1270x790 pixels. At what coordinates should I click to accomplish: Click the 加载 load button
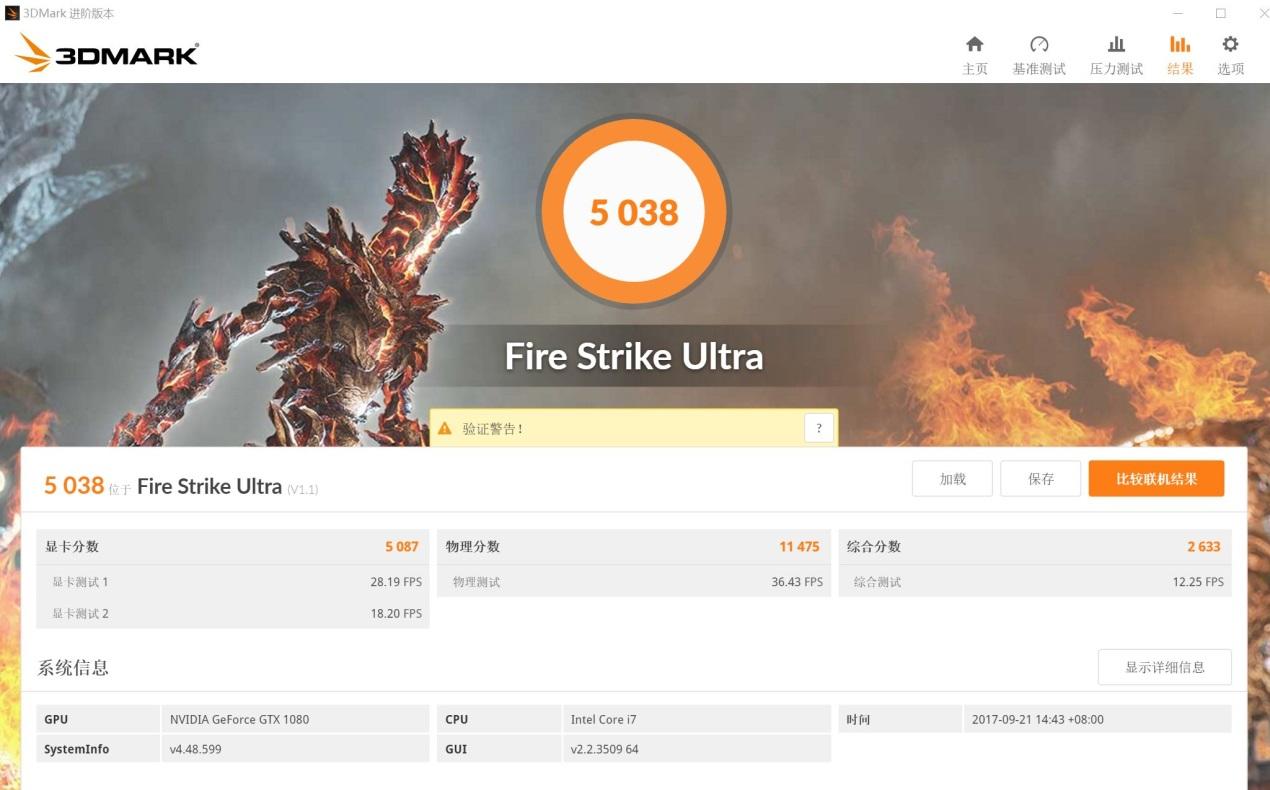[952, 479]
